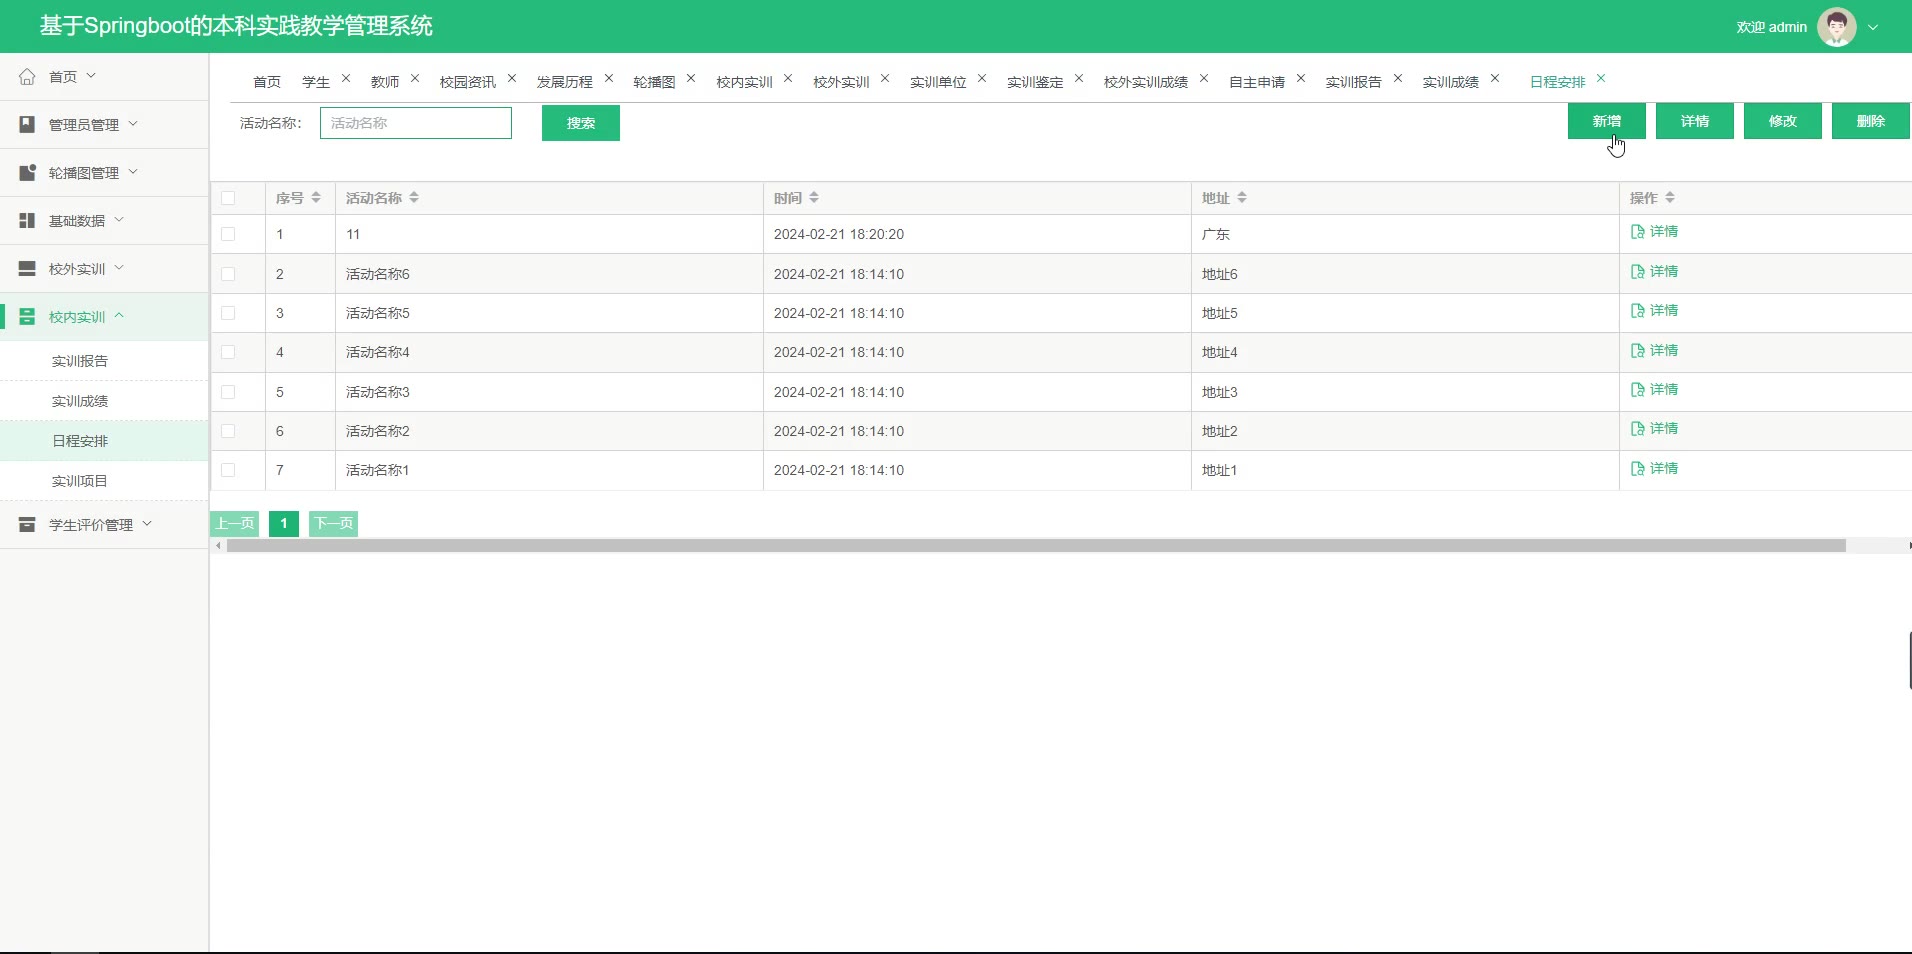Screen dimensions: 1912x954
Task: Expand the 轮播图管理 chevron
Action: point(133,171)
